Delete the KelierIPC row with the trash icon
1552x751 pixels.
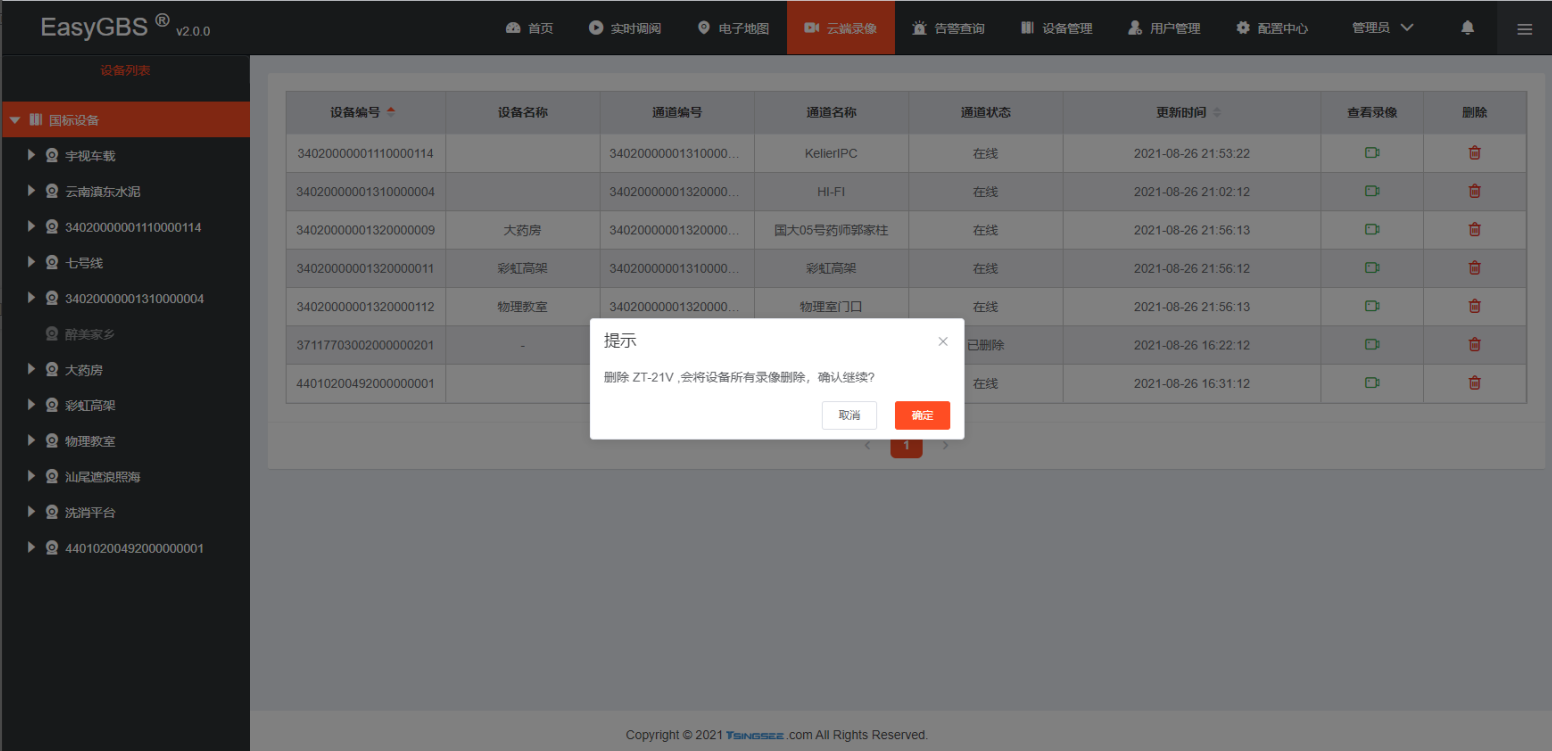point(1474,153)
